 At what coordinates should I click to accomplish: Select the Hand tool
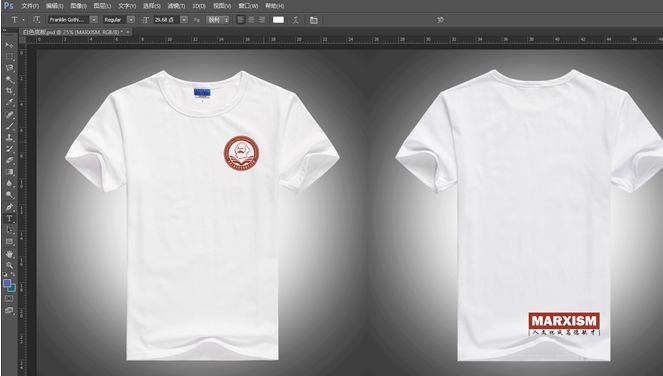click(x=9, y=254)
